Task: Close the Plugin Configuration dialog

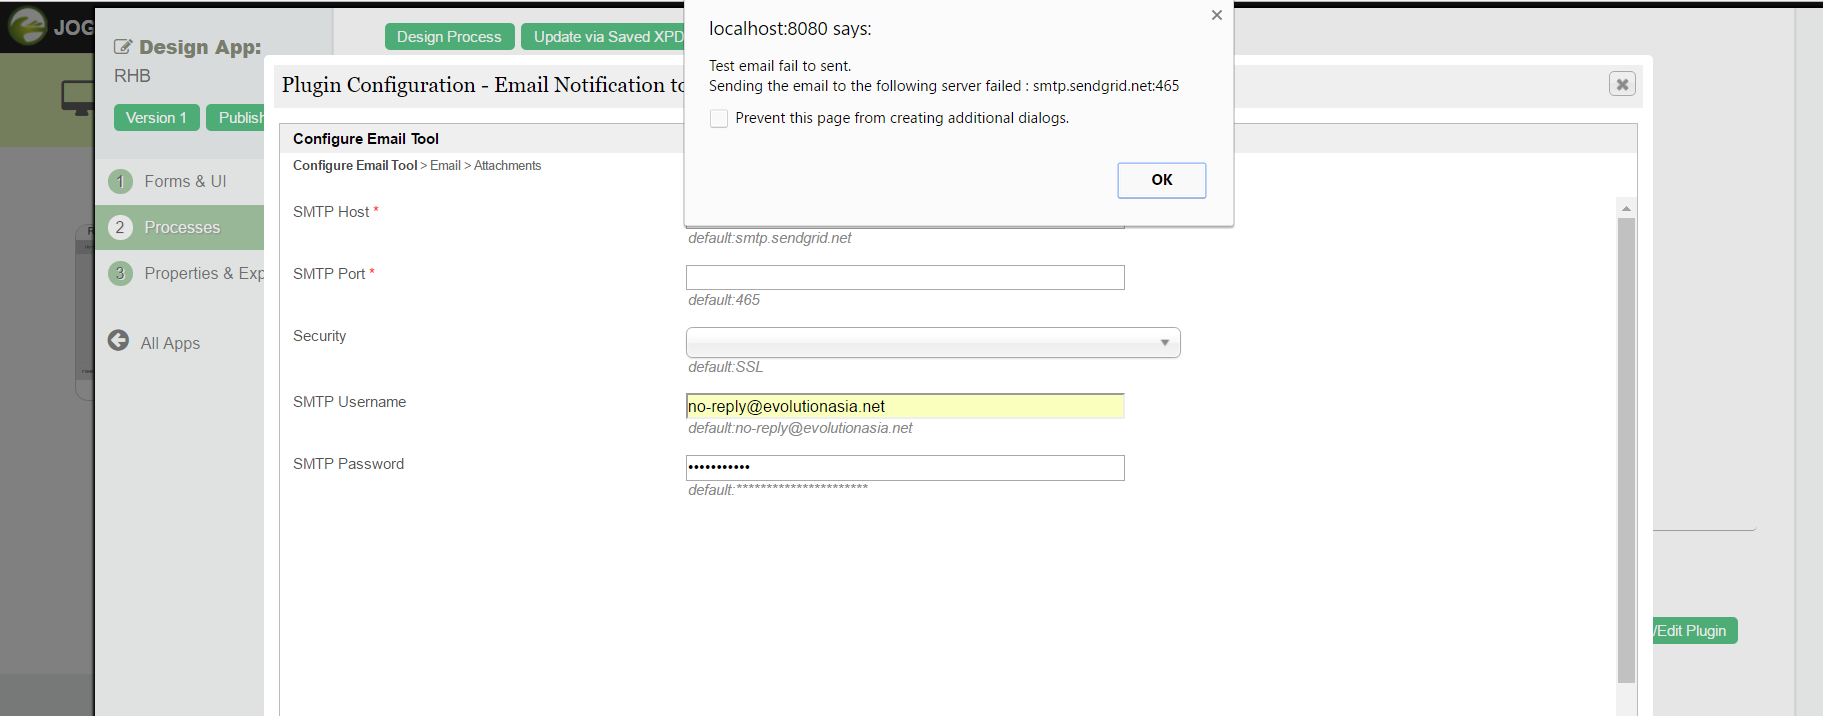Action: point(1622,84)
